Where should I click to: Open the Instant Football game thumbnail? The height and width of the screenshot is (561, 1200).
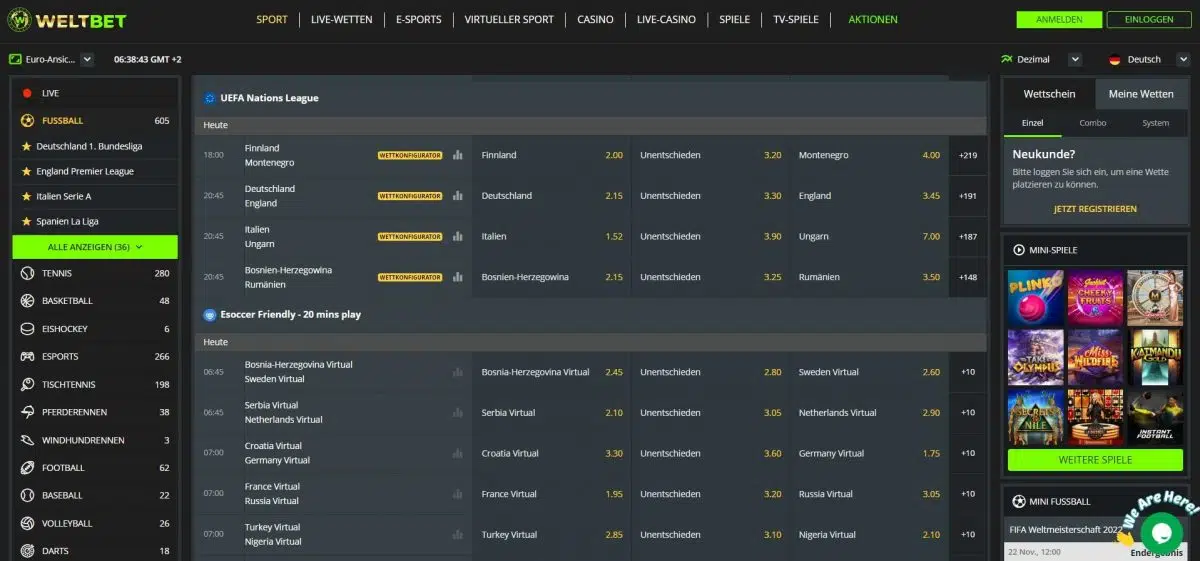coord(1155,418)
